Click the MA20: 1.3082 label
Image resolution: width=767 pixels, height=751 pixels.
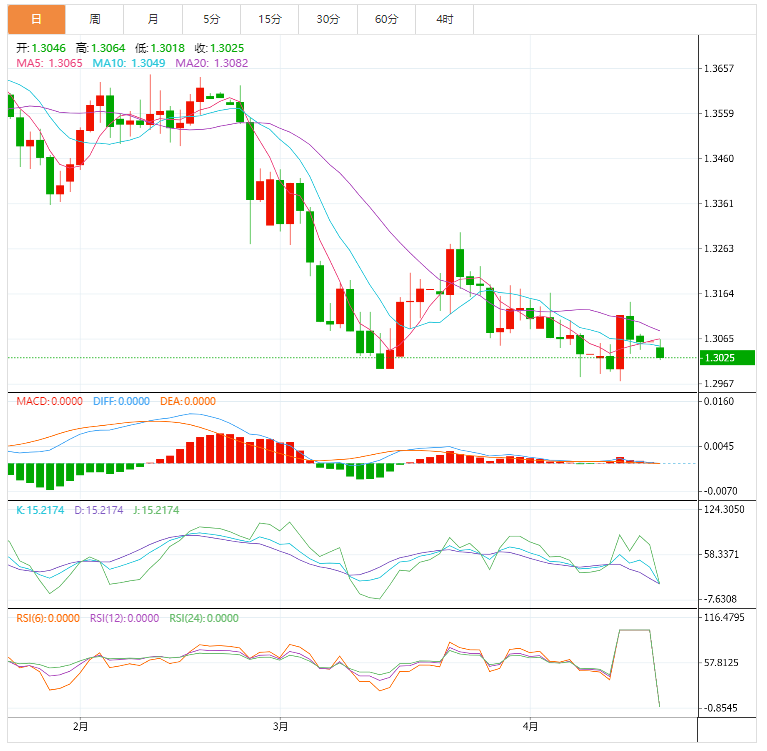pyautogui.click(x=211, y=63)
